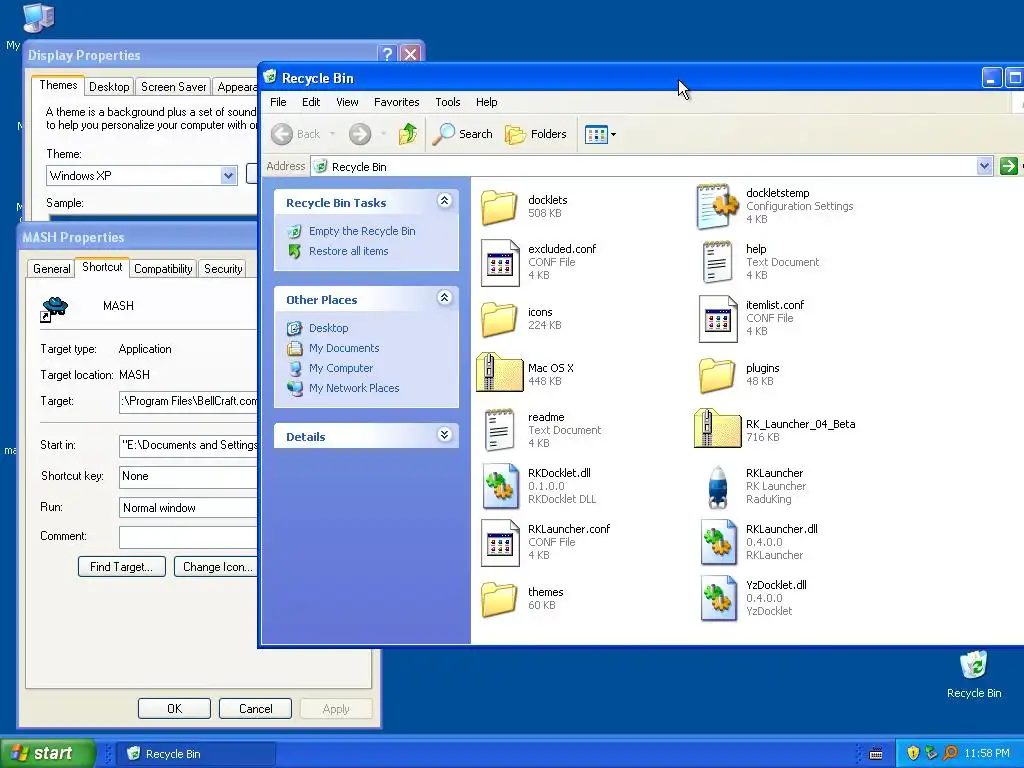Switch to Desktop tab in Display Properties
1024x768 pixels.
click(x=109, y=87)
